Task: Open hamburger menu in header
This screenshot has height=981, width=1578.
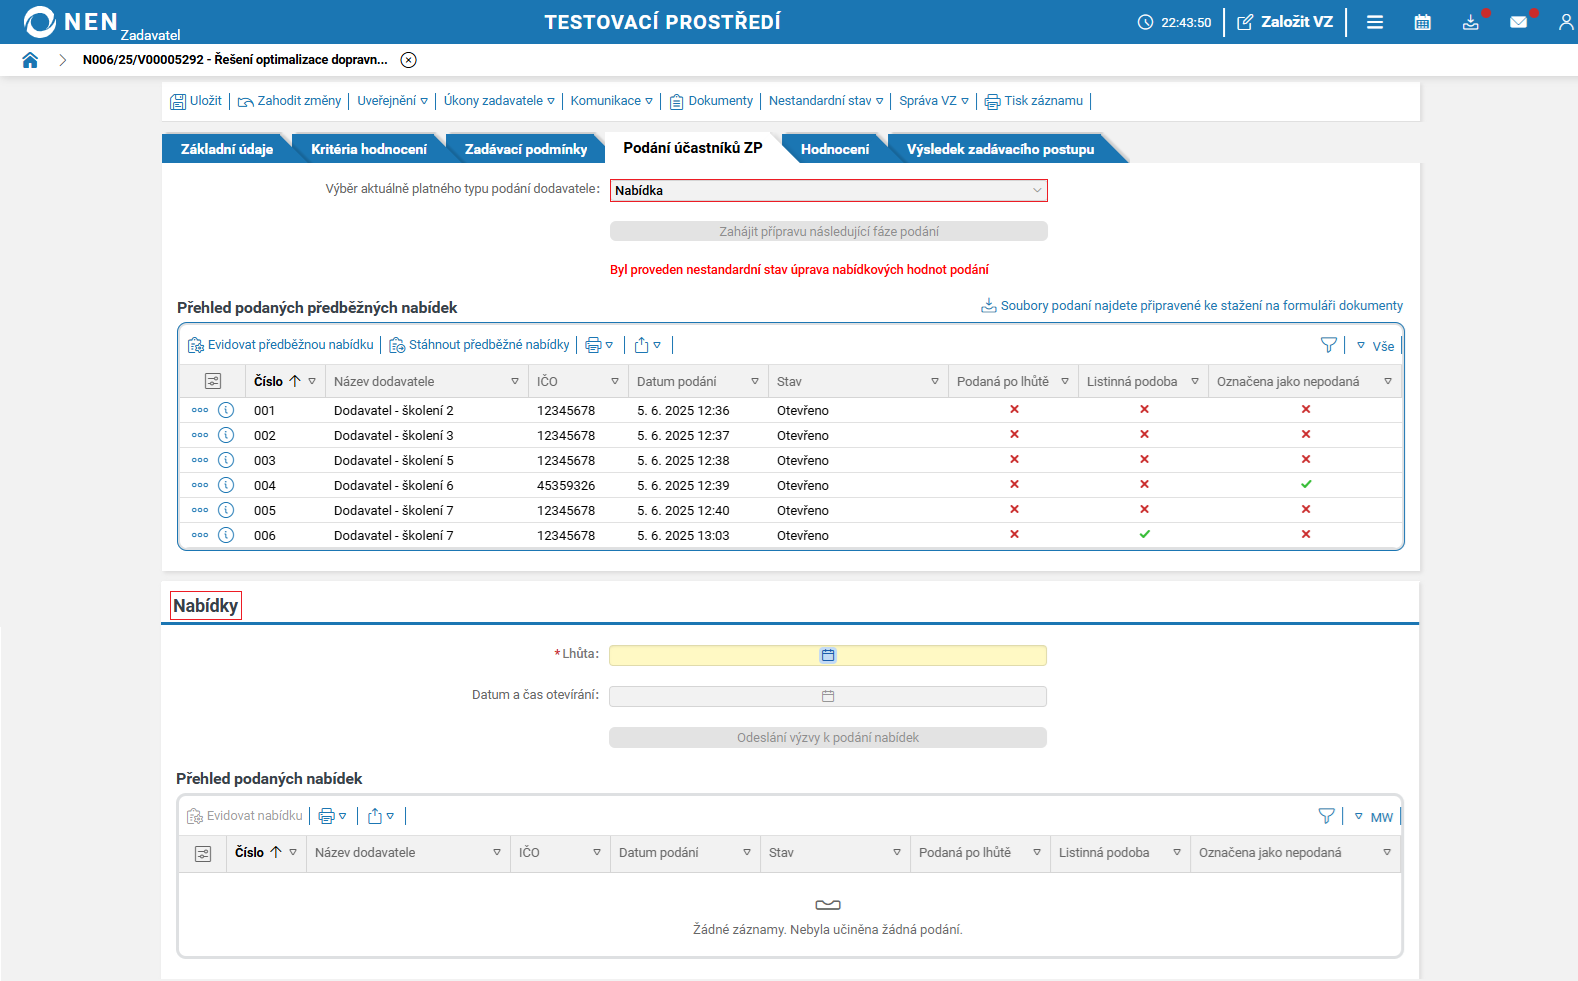Action: point(1375,22)
